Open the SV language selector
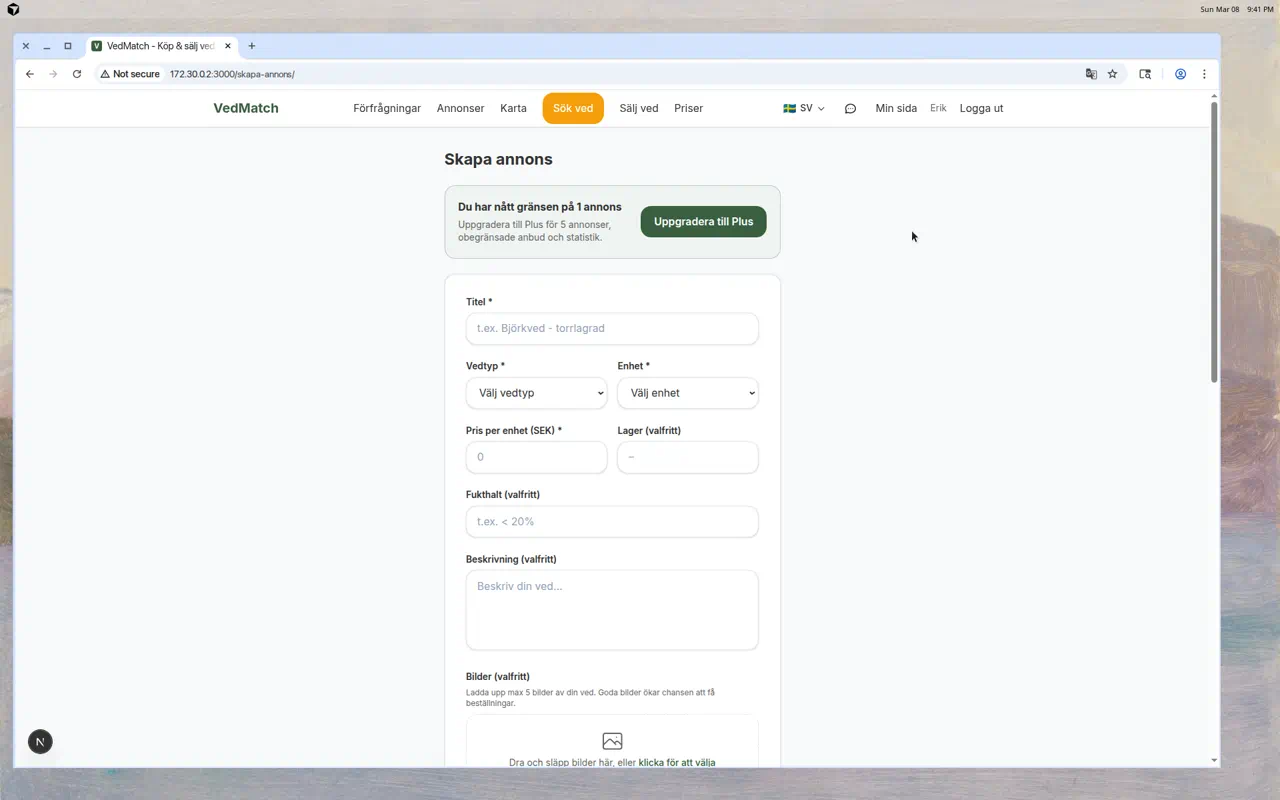Image resolution: width=1280 pixels, height=800 pixels. tap(804, 108)
